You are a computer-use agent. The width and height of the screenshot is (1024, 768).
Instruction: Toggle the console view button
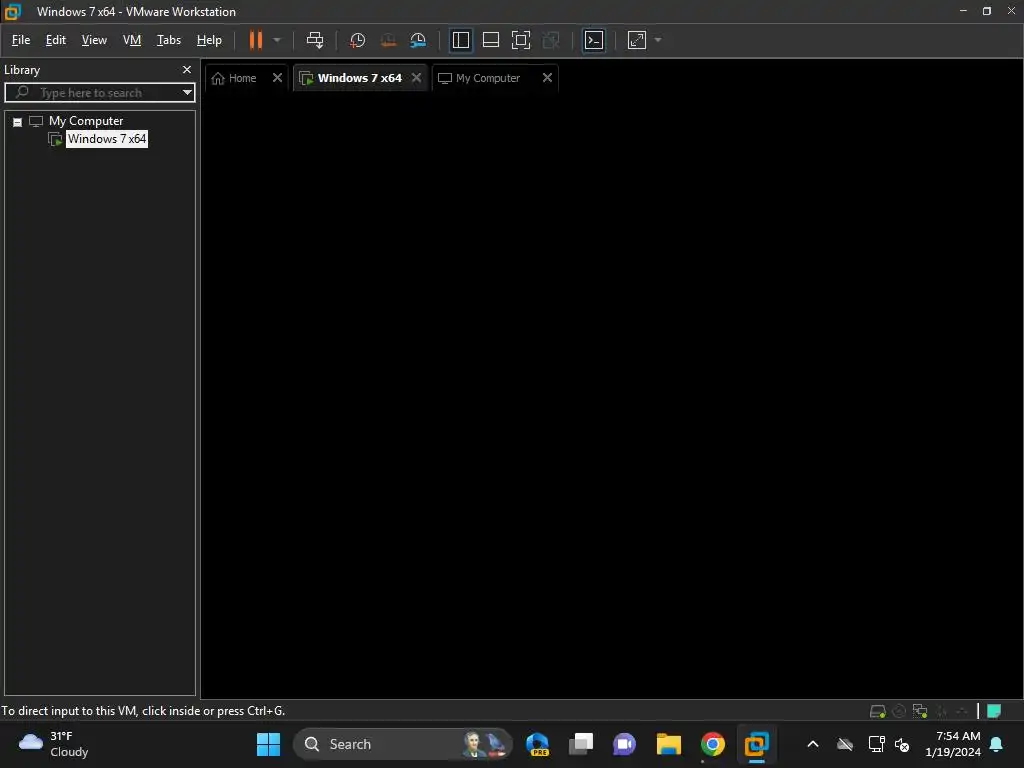(594, 40)
